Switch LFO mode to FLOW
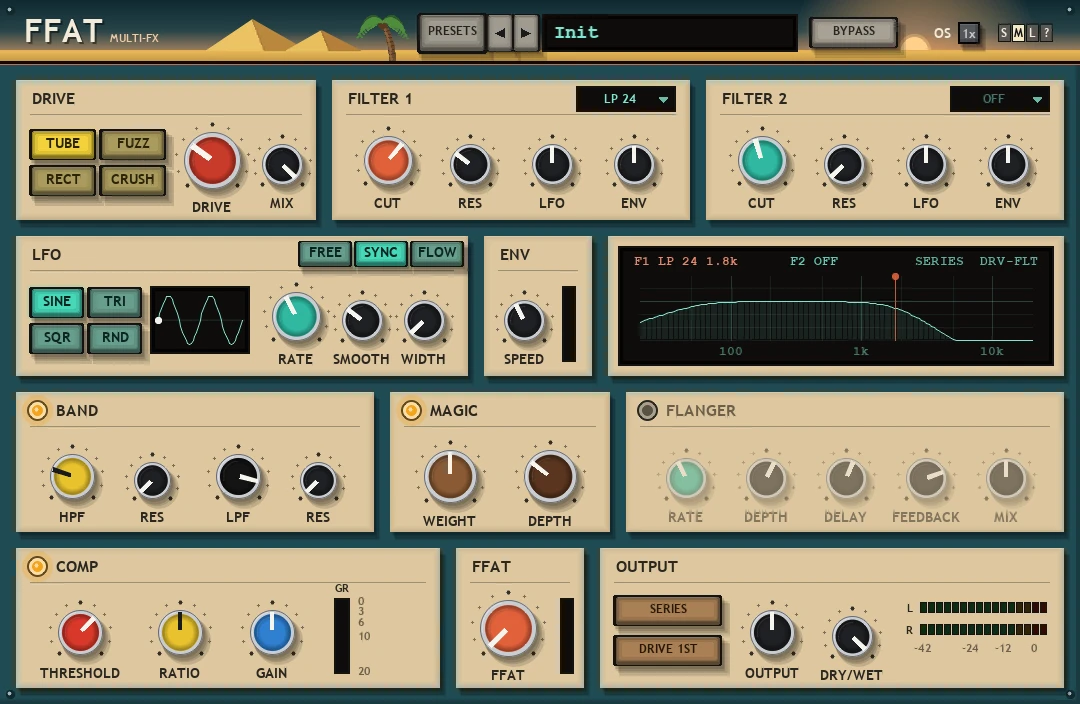 click(437, 253)
